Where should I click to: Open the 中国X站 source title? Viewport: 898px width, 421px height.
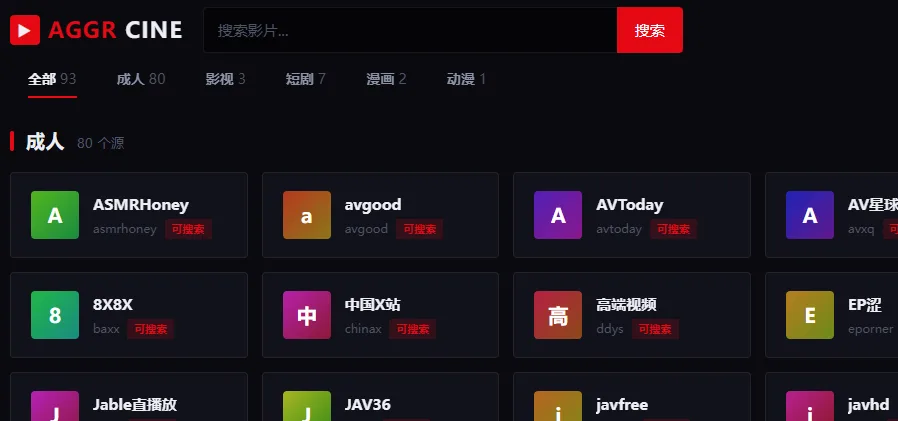pos(373,305)
